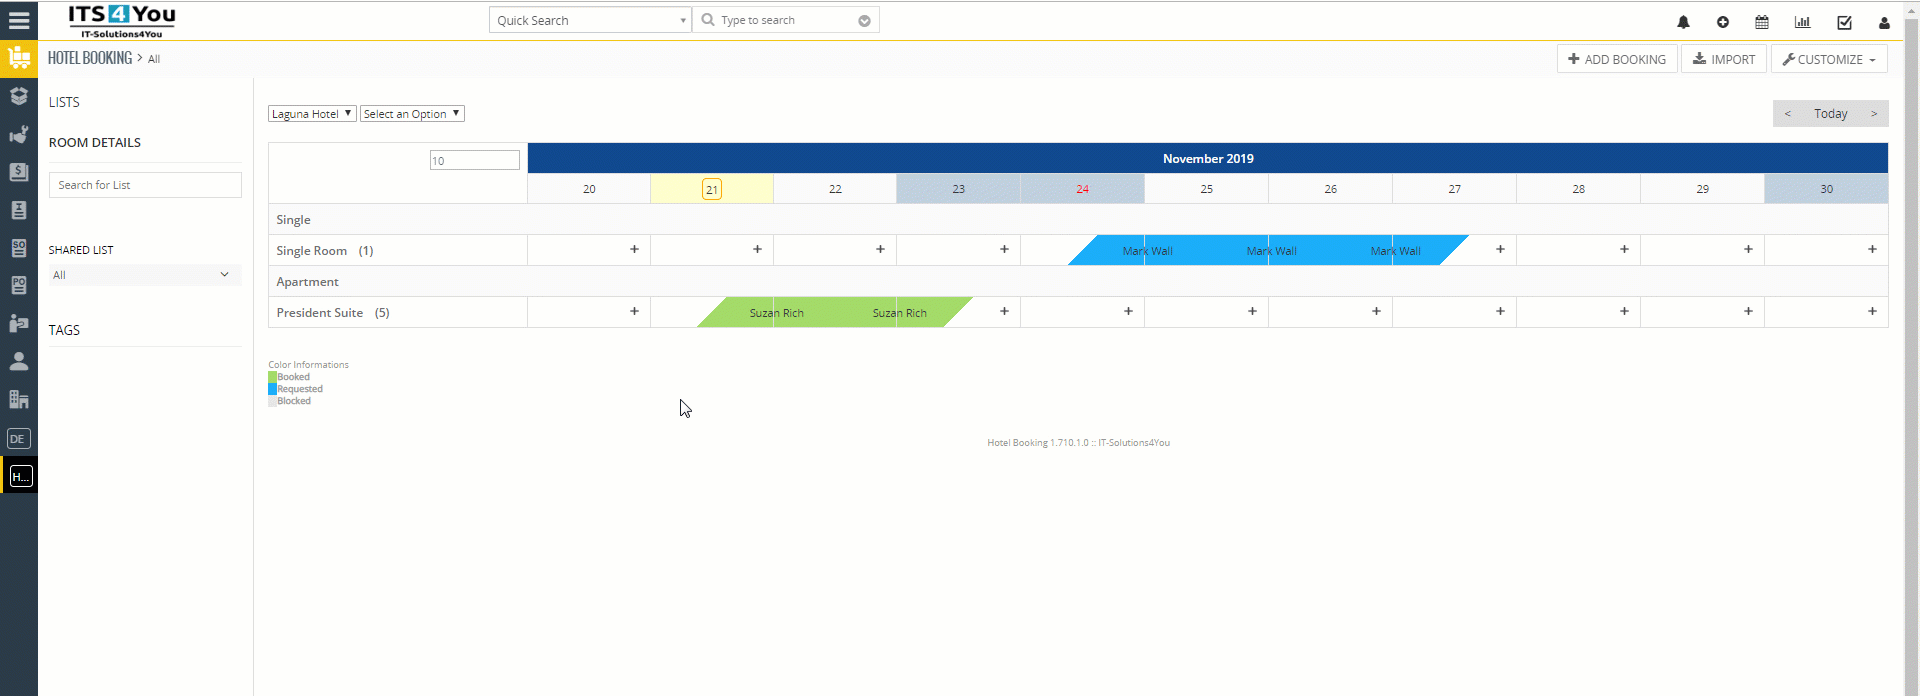
Task: Expand the Laguna Hotel dropdown
Action: click(x=312, y=114)
